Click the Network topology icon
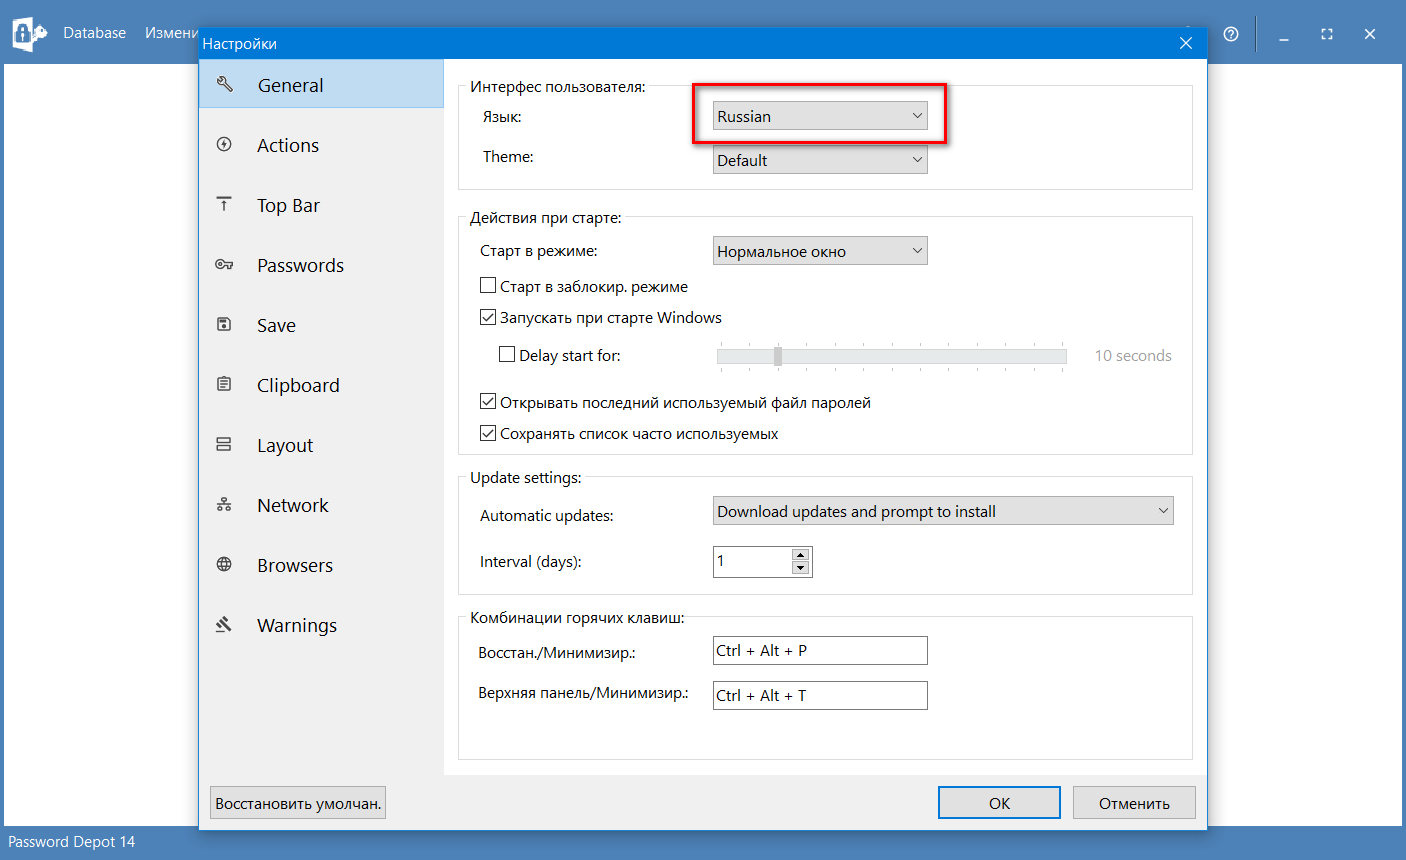The width and height of the screenshot is (1406, 860). (x=224, y=505)
